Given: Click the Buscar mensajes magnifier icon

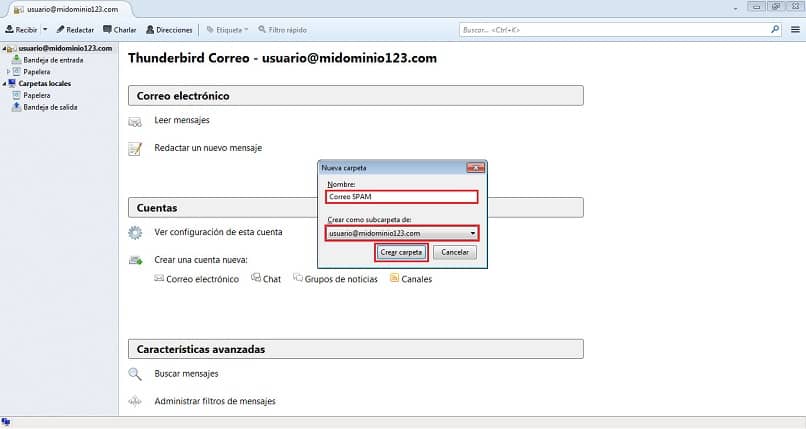Looking at the screenshot, I should coord(135,375).
